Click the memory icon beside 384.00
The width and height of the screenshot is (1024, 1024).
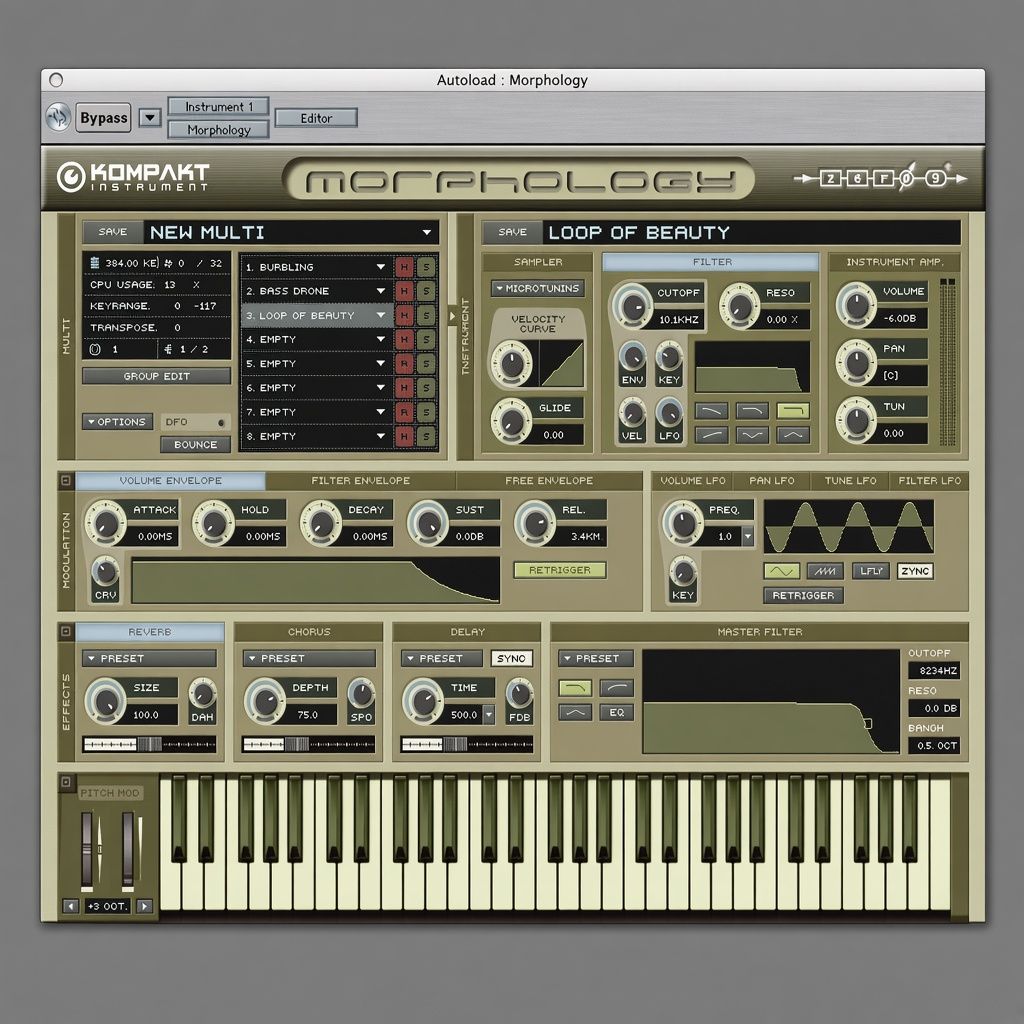(x=95, y=263)
